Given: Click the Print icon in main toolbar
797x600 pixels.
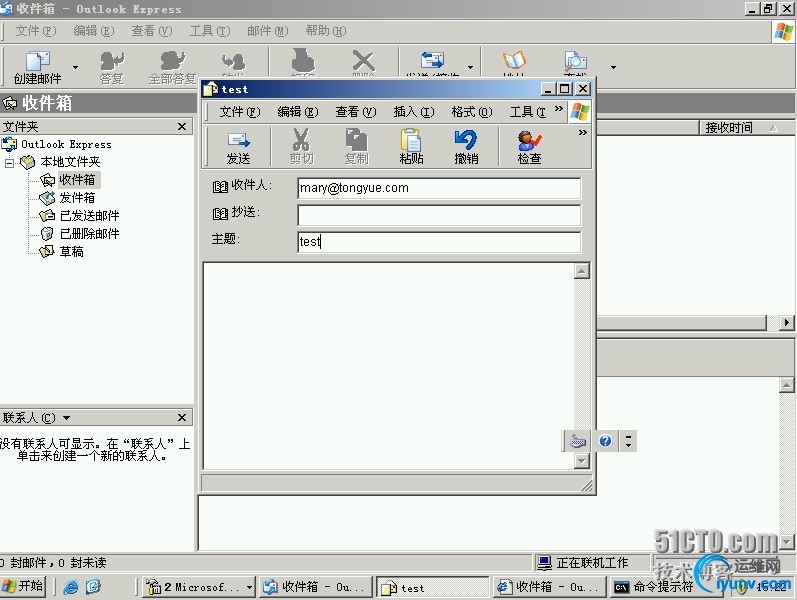Looking at the screenshot, I should (x=302, y=61).
